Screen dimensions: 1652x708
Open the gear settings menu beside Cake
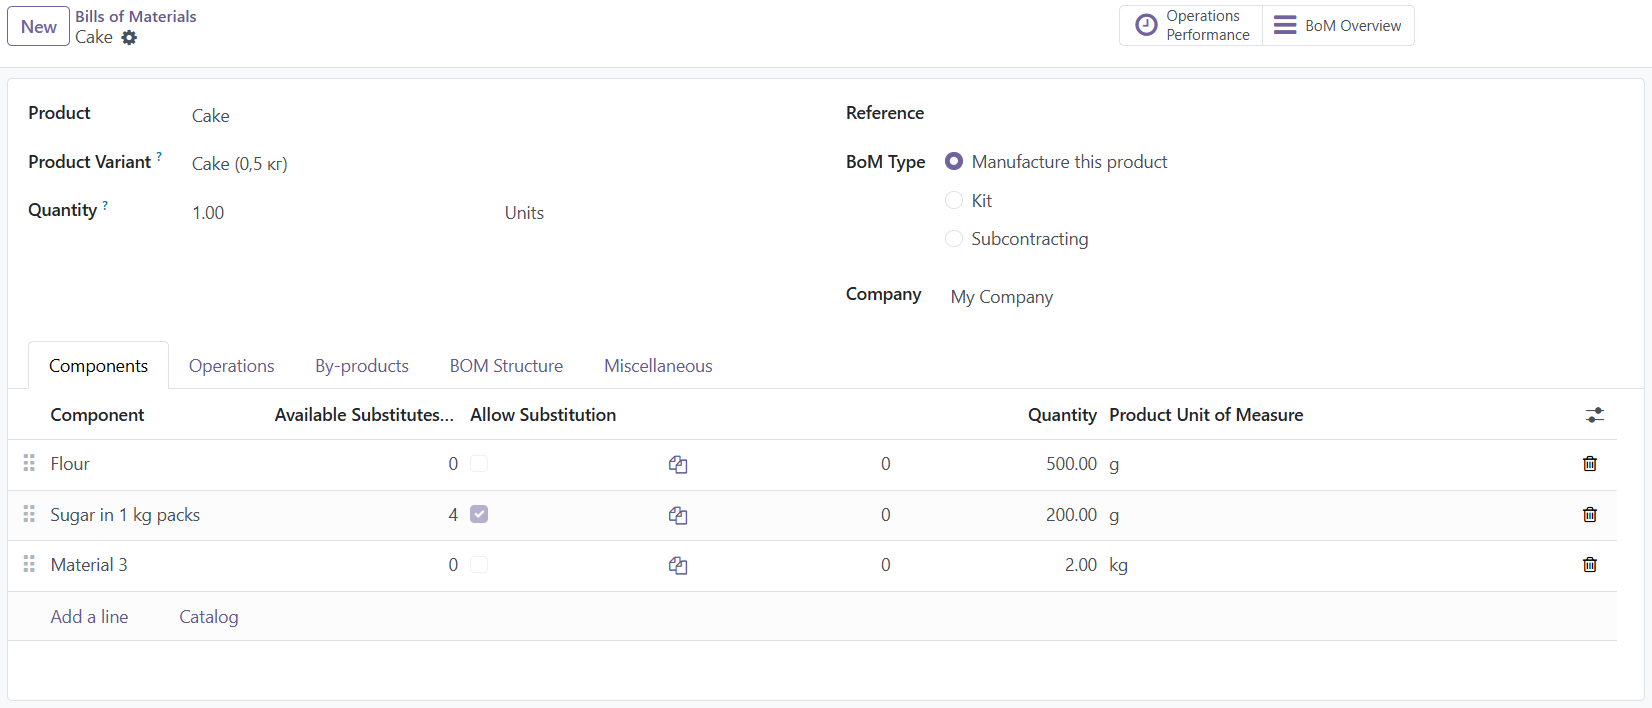click(x=129, y=38)
